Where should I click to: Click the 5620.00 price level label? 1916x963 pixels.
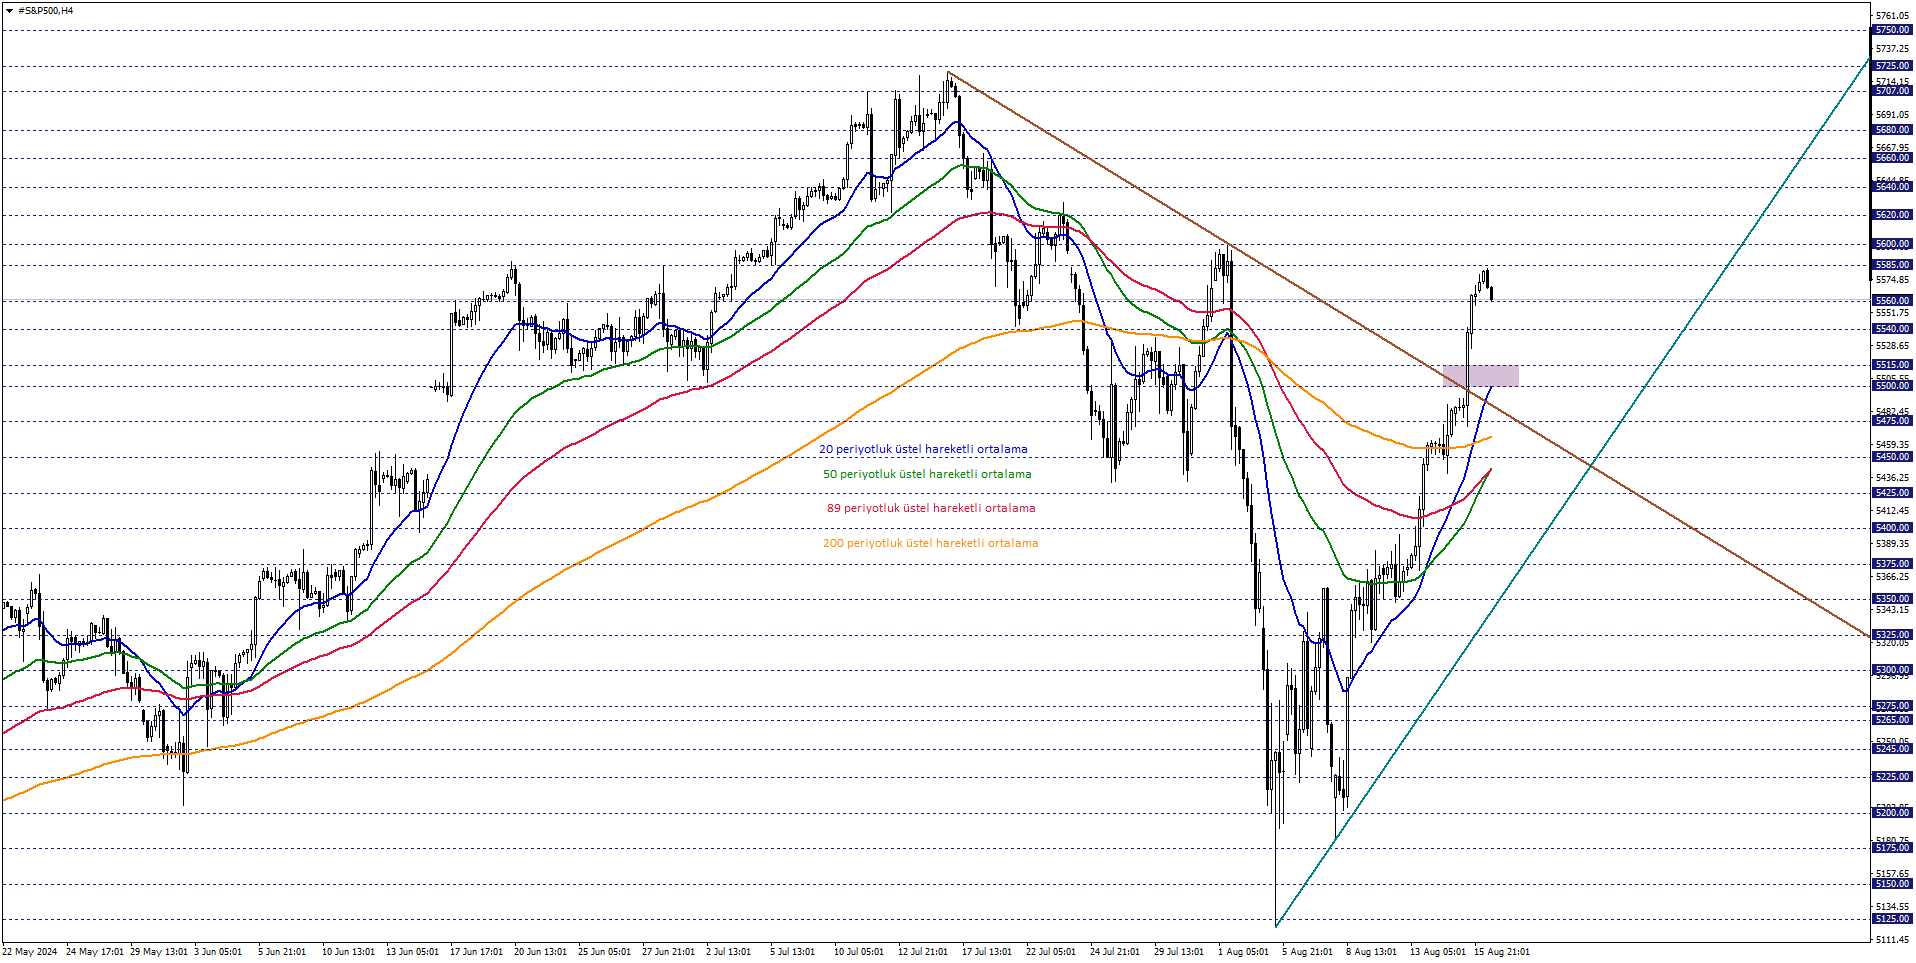pyautogui.click(x=1892, y=215)
